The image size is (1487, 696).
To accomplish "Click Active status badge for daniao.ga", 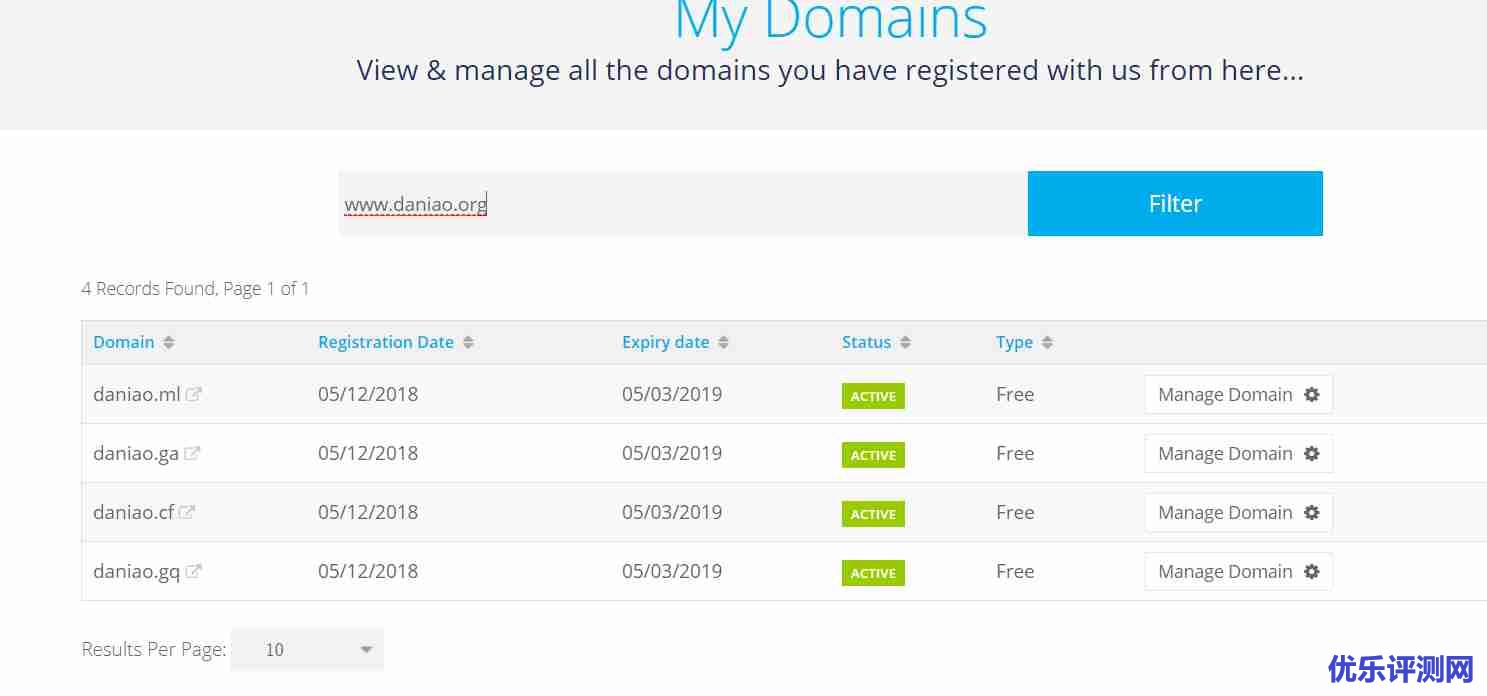I will pos(873,455).
